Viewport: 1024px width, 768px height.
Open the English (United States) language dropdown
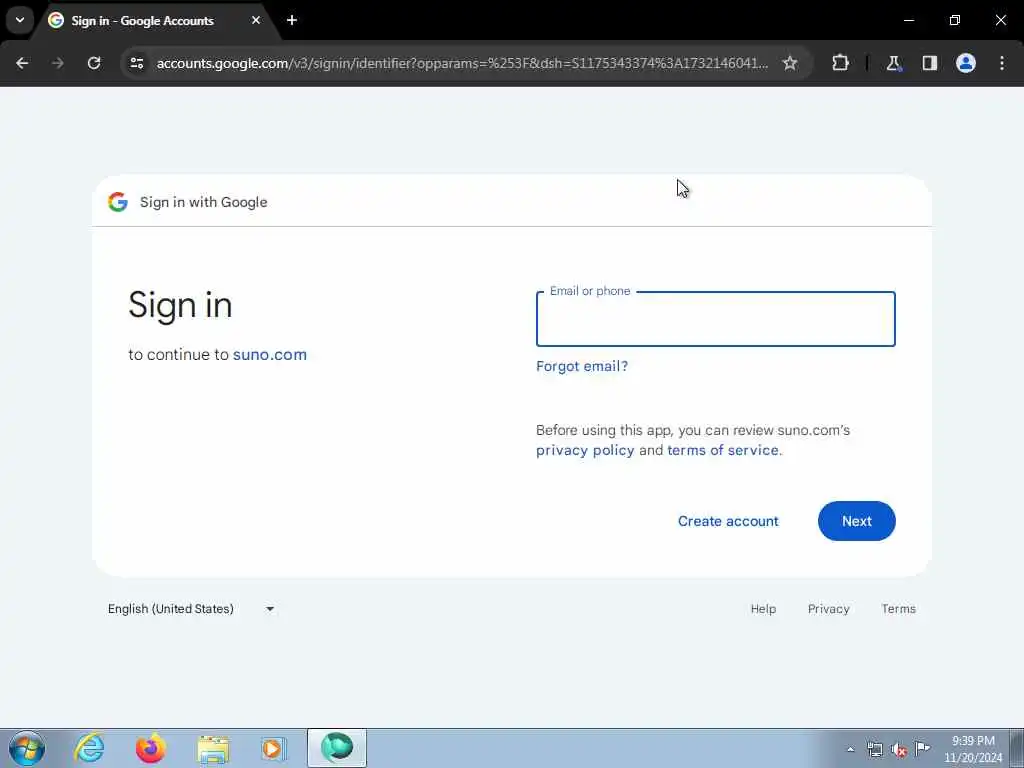pos(191,609)
